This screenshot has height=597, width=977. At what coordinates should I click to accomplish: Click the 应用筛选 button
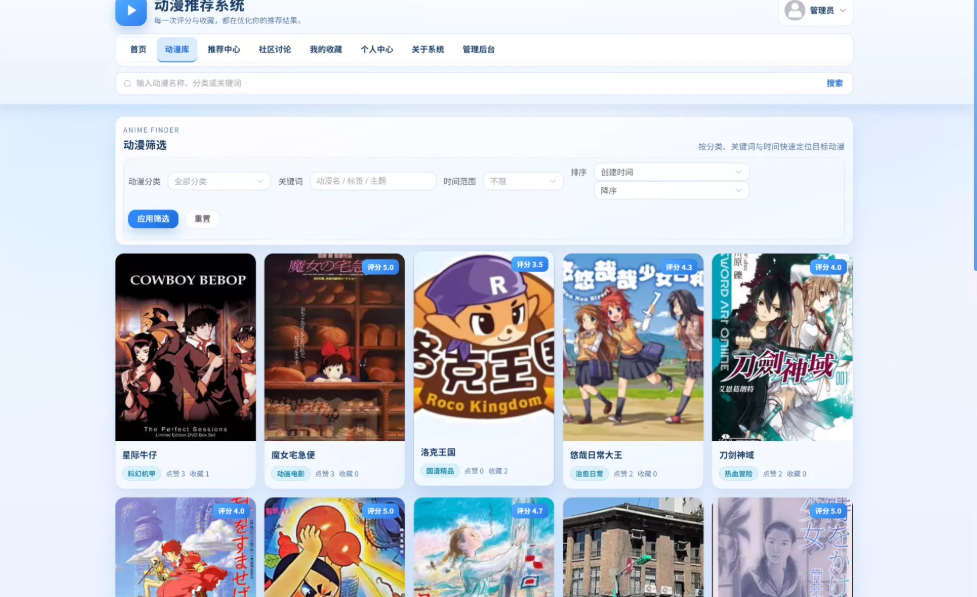tap(153, 219)
